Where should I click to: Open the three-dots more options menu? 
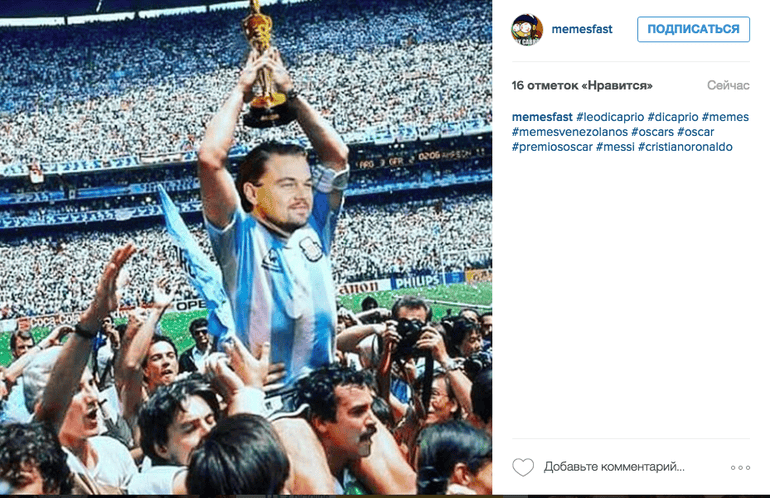740,468
